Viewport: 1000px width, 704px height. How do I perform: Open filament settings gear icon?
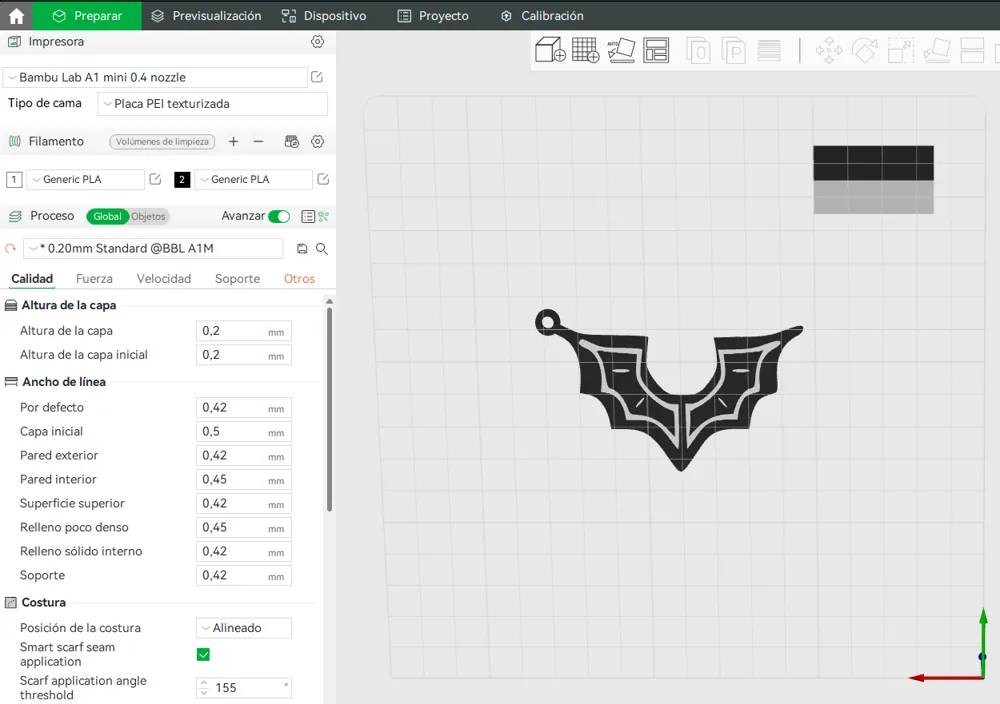317,142
